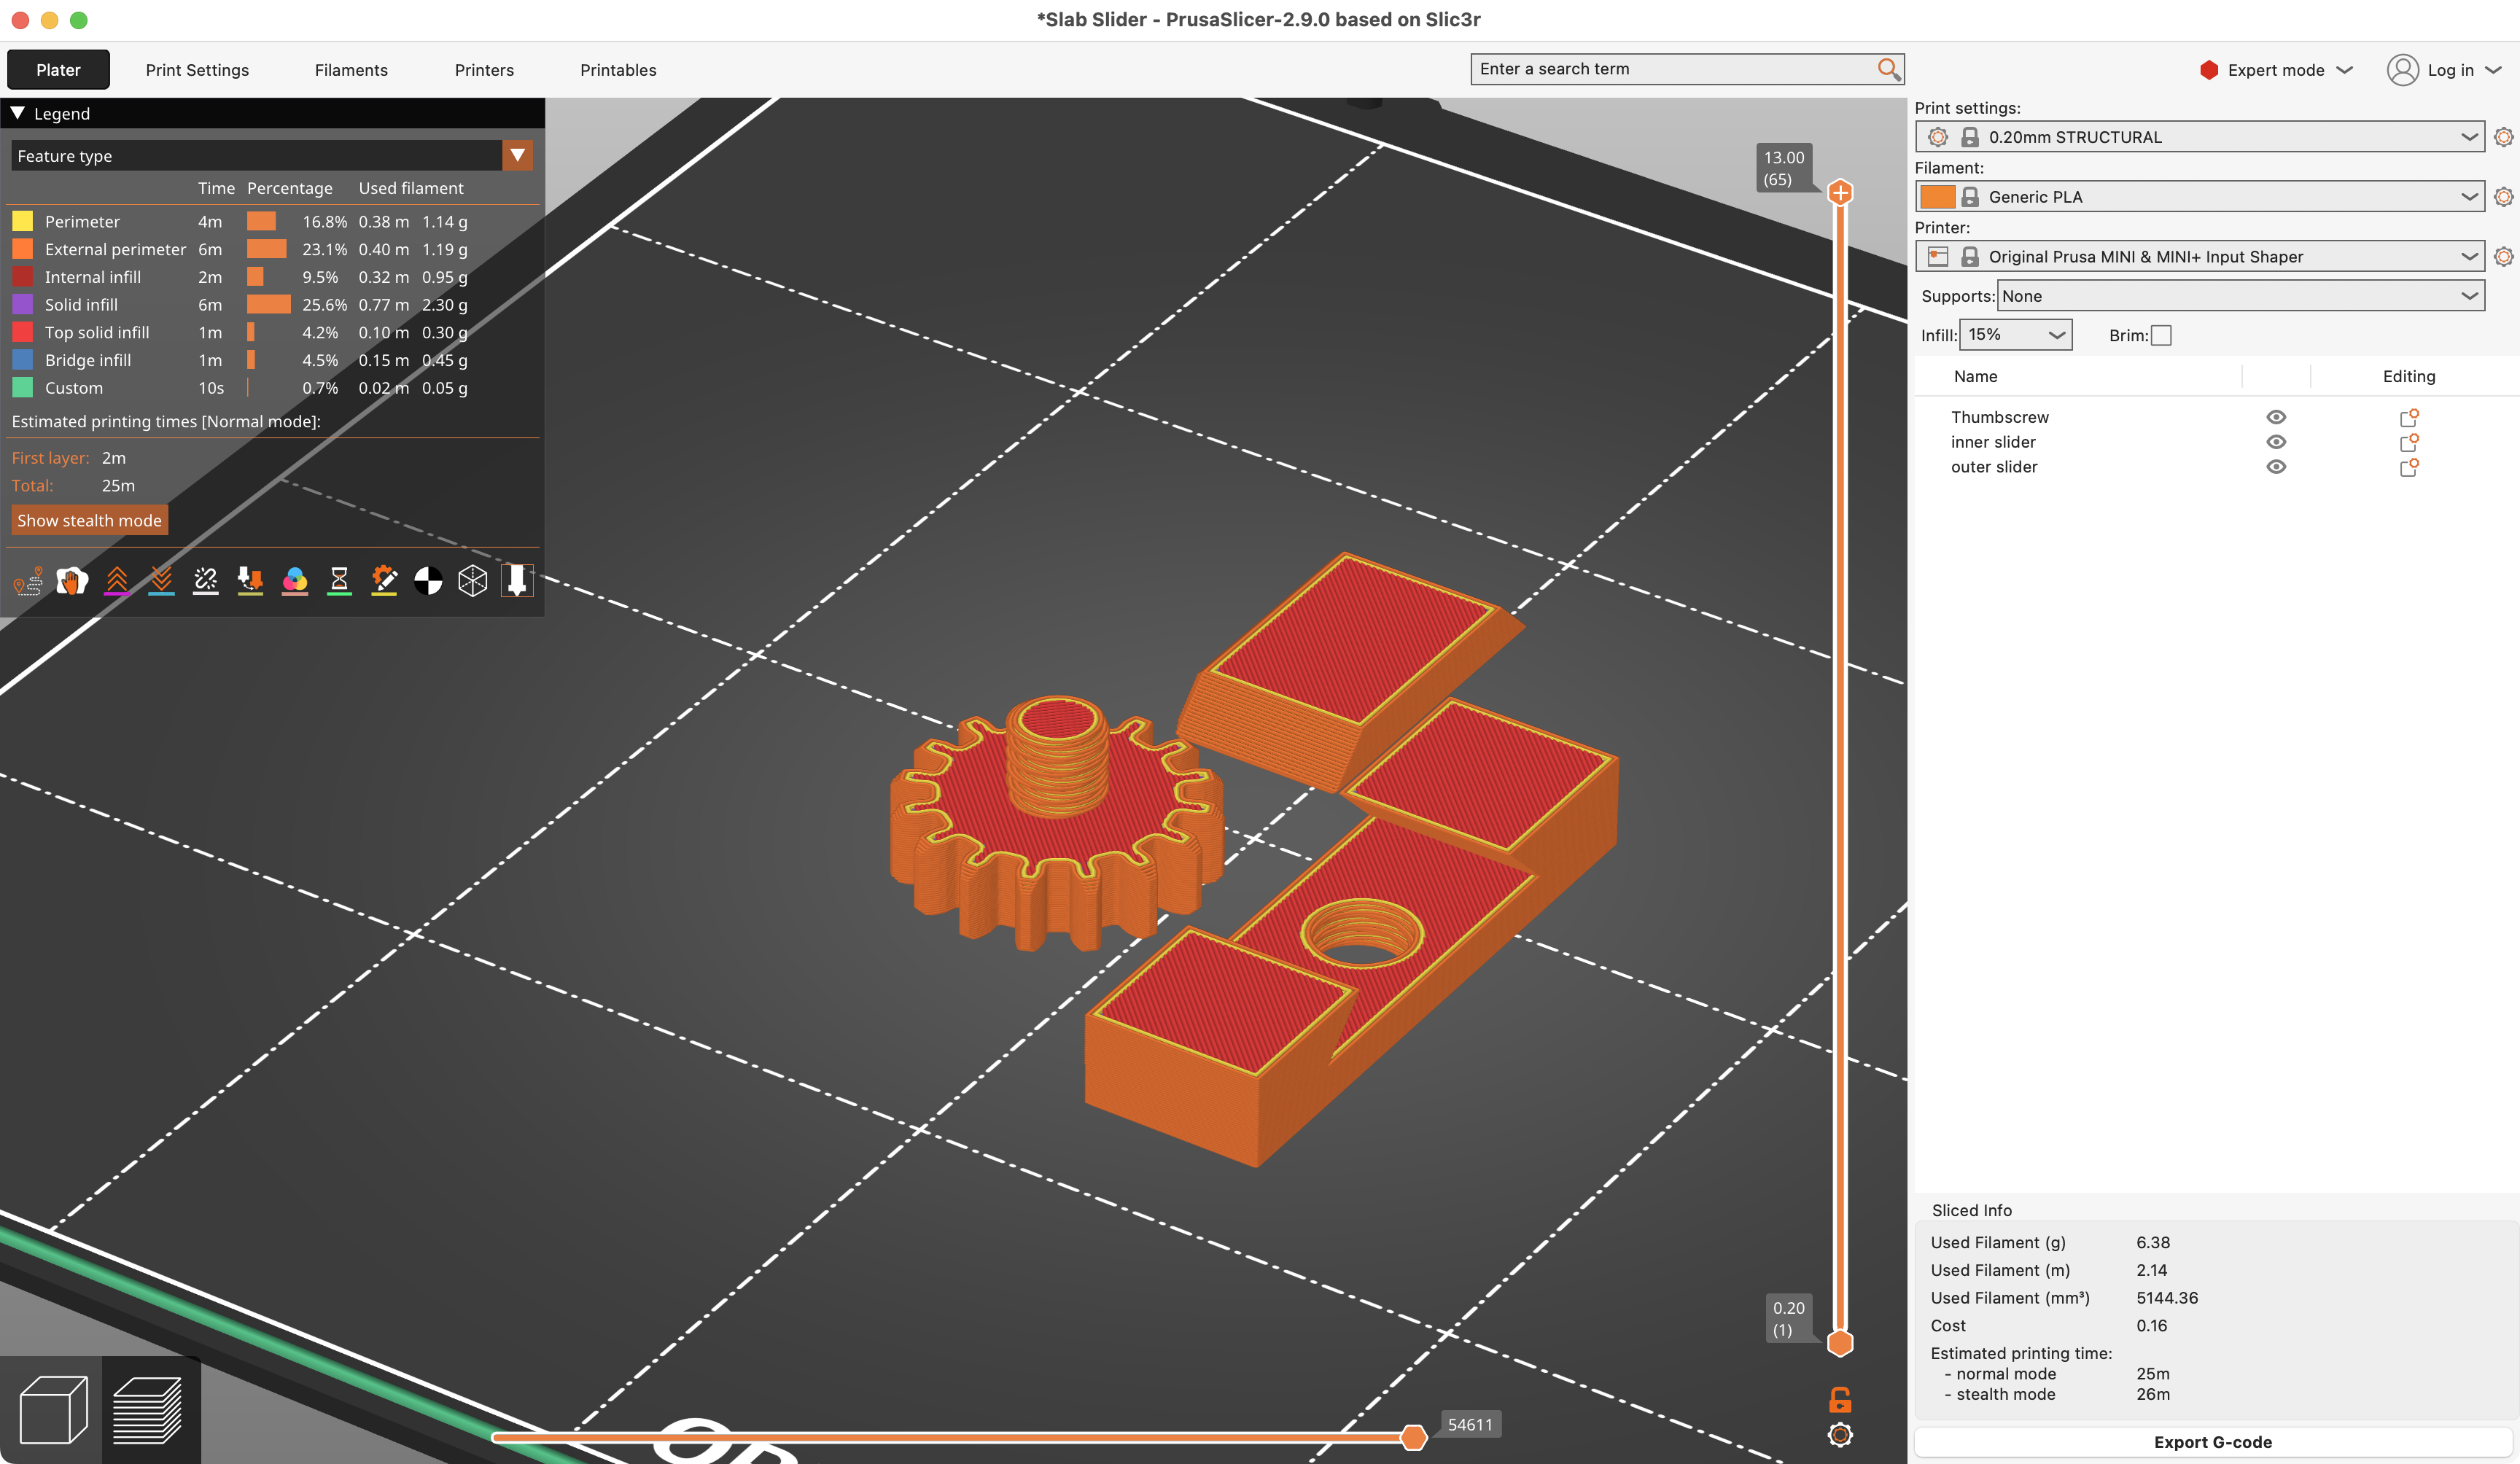Viewport: 2520px width, 1464px height.
Task: Toggle center of gravity marker icon
Action: coord(428,581)
